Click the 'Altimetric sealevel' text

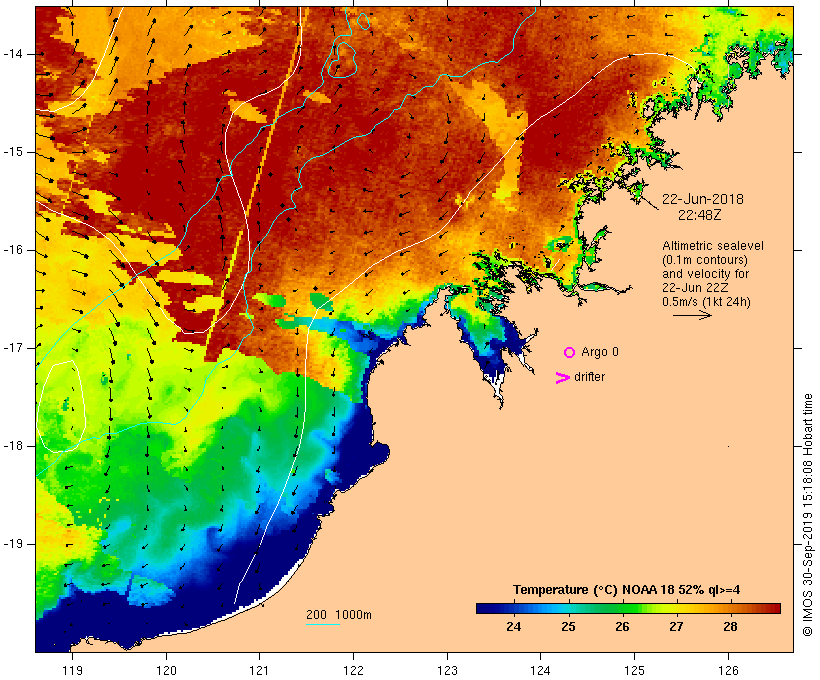coord(713,246)
